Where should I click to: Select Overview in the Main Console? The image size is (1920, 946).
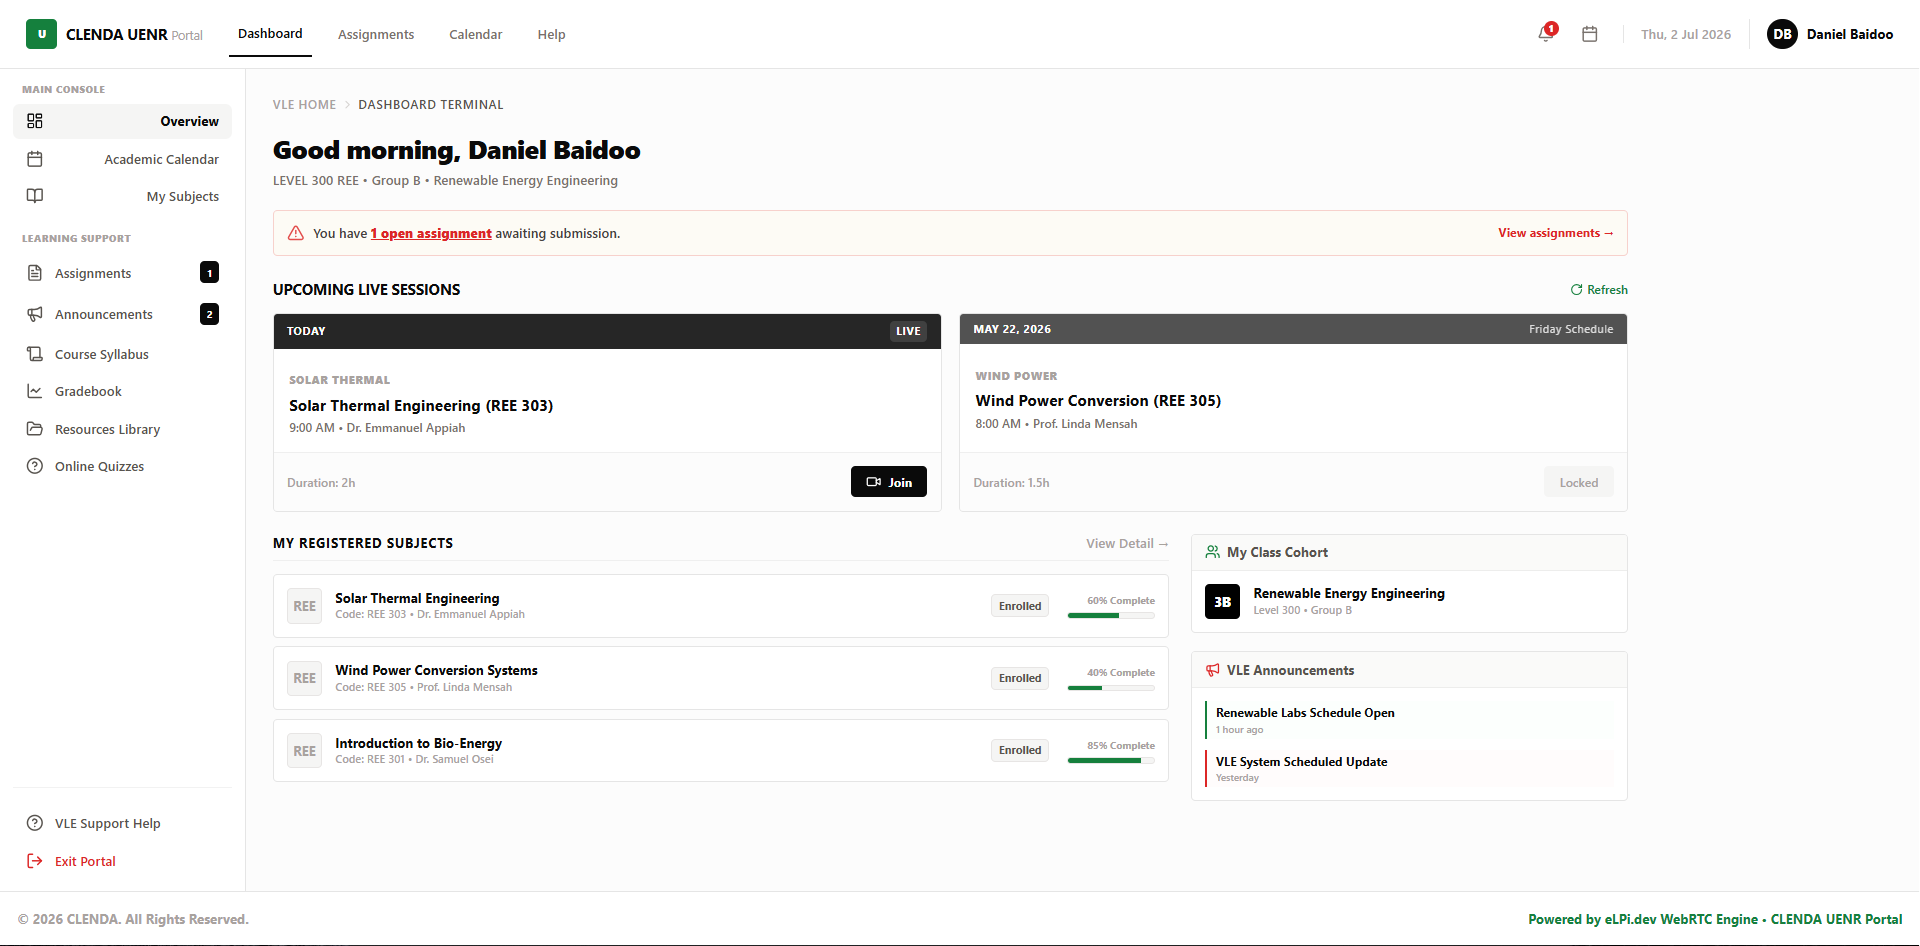pos(122,121)
